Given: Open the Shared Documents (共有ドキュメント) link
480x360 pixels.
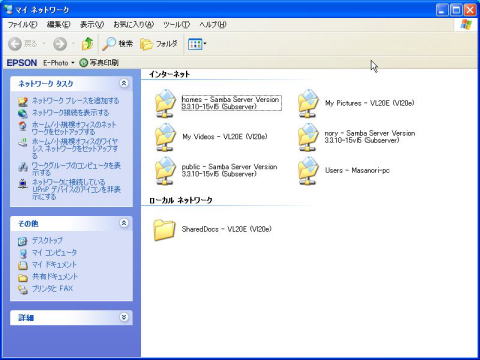Looking at the screenshot, I should pos(55,277).
